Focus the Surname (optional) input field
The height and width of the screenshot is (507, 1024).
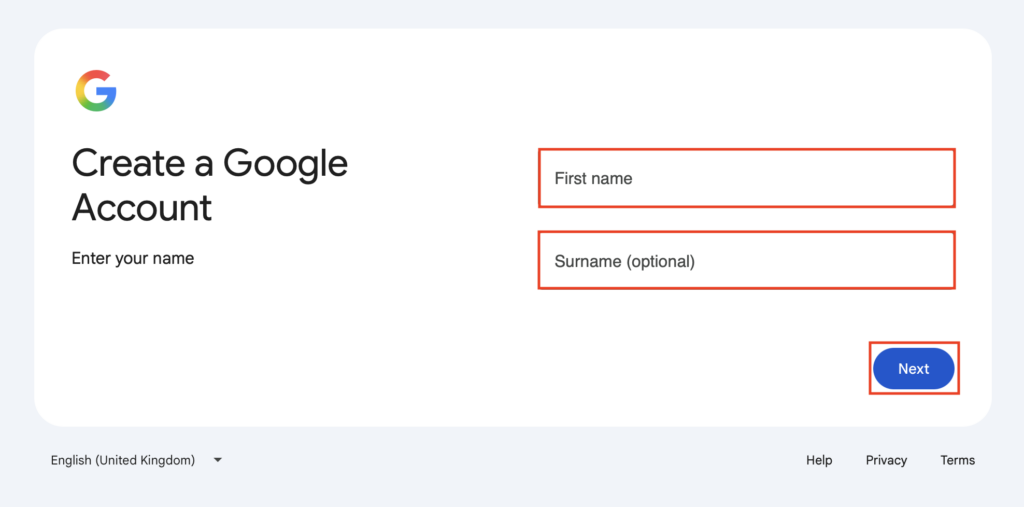[x=746, y=260]
